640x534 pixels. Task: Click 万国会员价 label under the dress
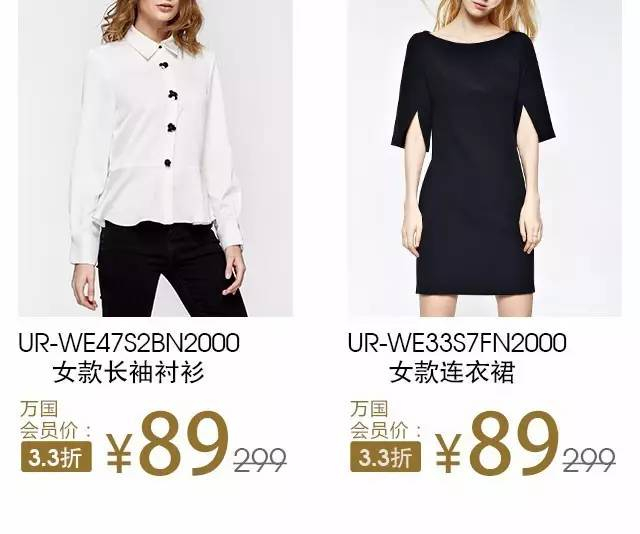pos(385,420)
